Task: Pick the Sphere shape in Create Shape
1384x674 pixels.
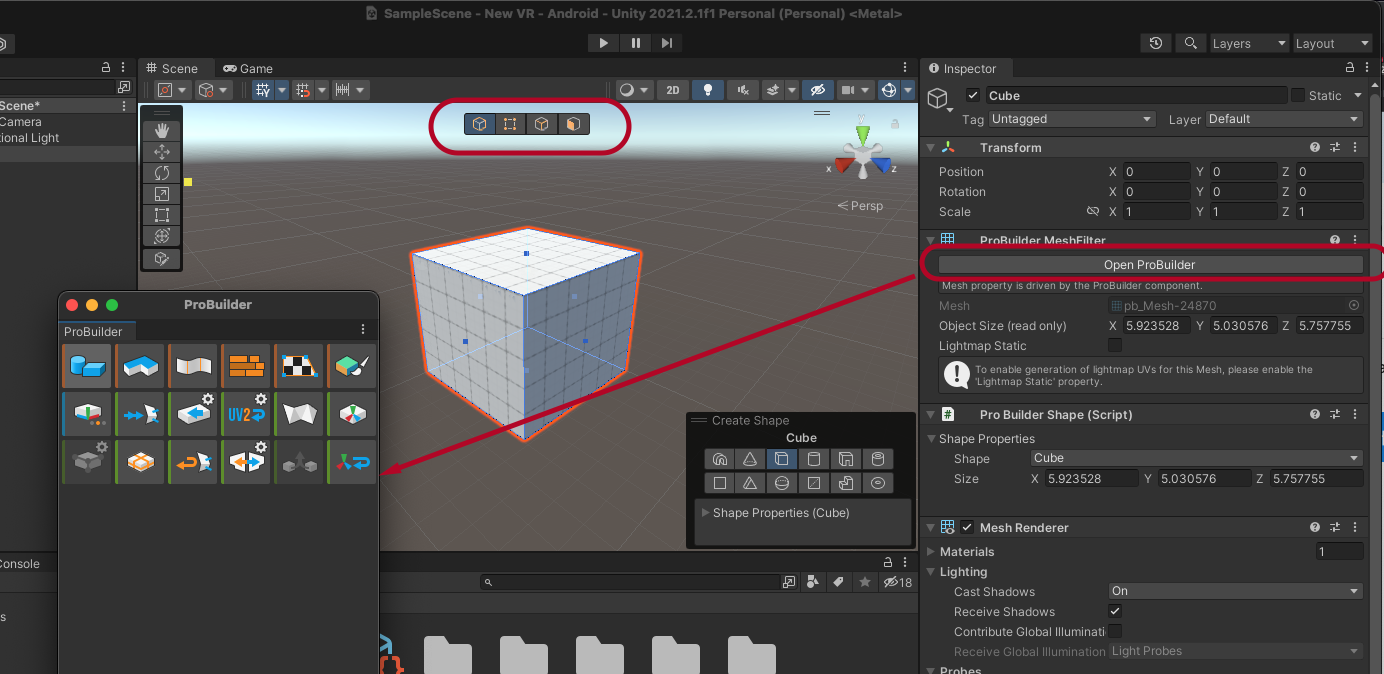Action: (x=782, y=483)
